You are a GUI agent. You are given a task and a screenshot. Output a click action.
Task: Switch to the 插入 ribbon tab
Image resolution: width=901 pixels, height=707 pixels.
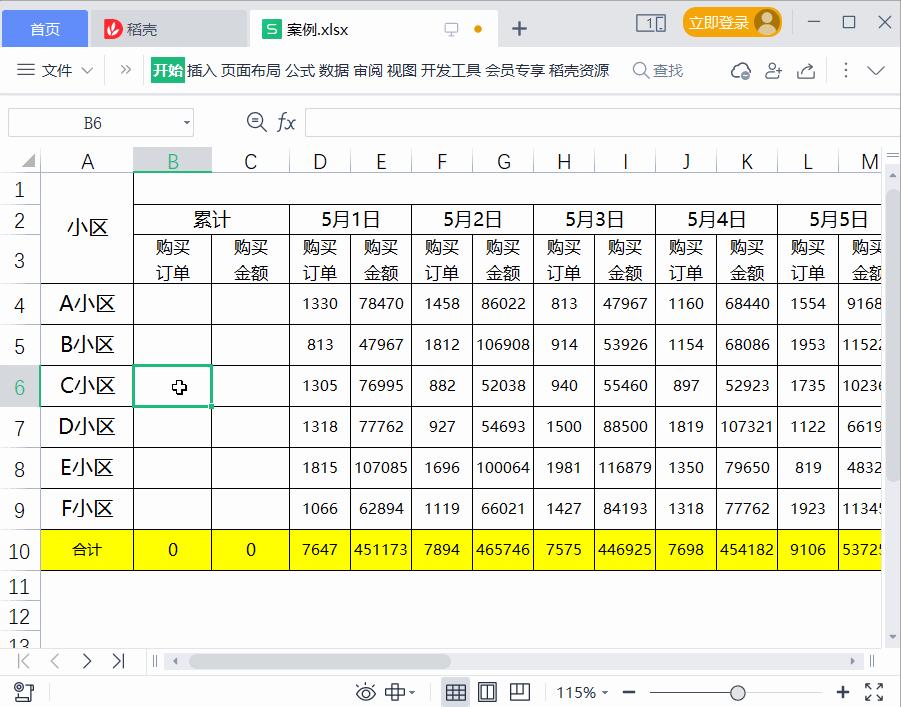coord(200,70)
